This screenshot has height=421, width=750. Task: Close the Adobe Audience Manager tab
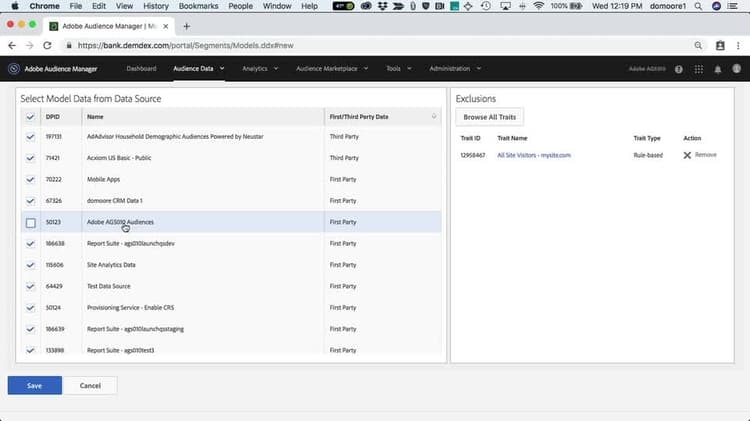(165, 26)
